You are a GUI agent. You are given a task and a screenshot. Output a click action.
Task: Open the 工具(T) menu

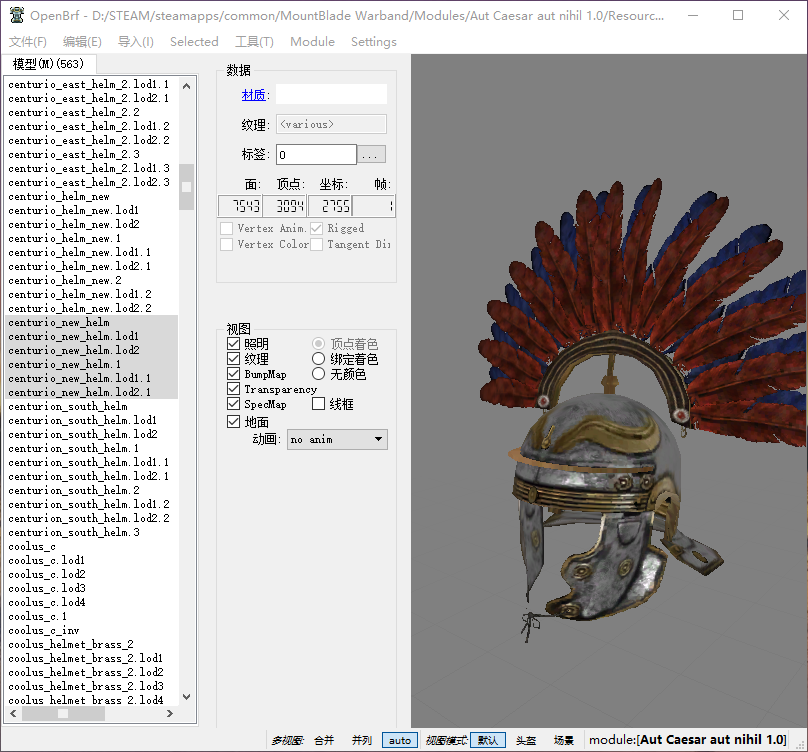pos(255,42)
